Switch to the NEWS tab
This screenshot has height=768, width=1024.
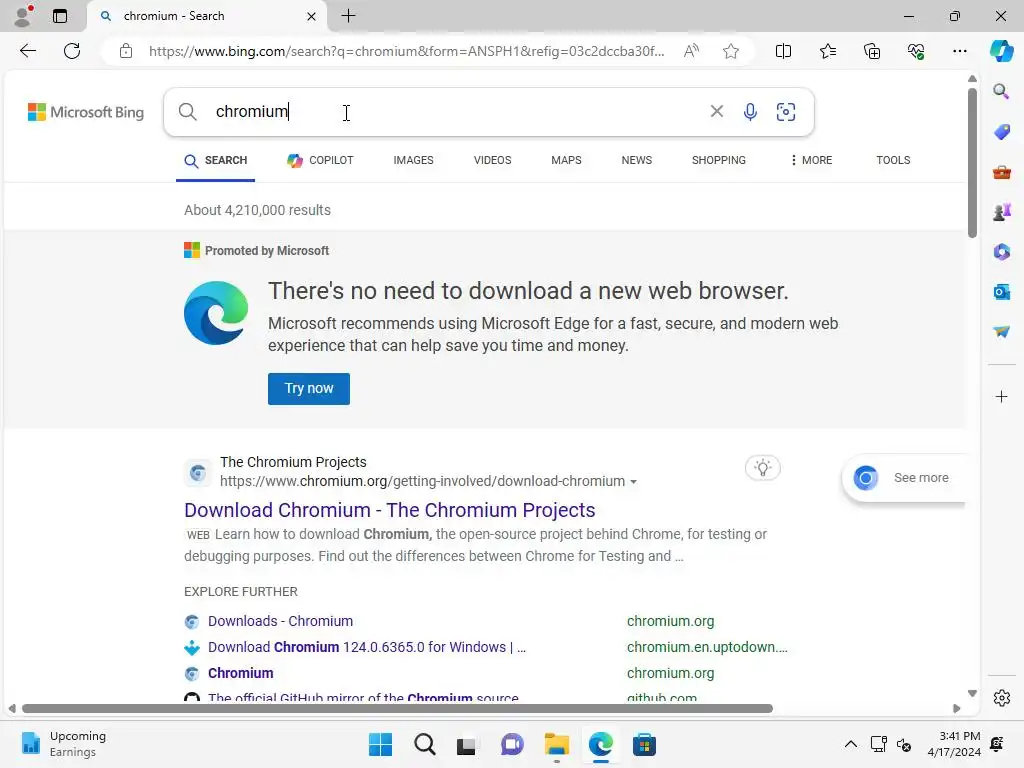(x=637, y=160)
